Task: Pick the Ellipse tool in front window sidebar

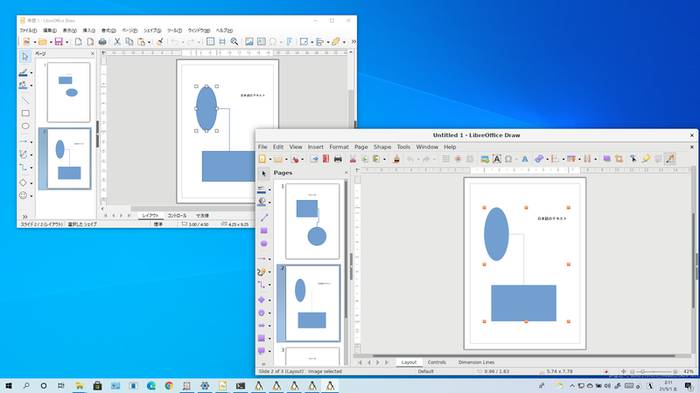Action: pyautogui.click(x=264, y=243)
